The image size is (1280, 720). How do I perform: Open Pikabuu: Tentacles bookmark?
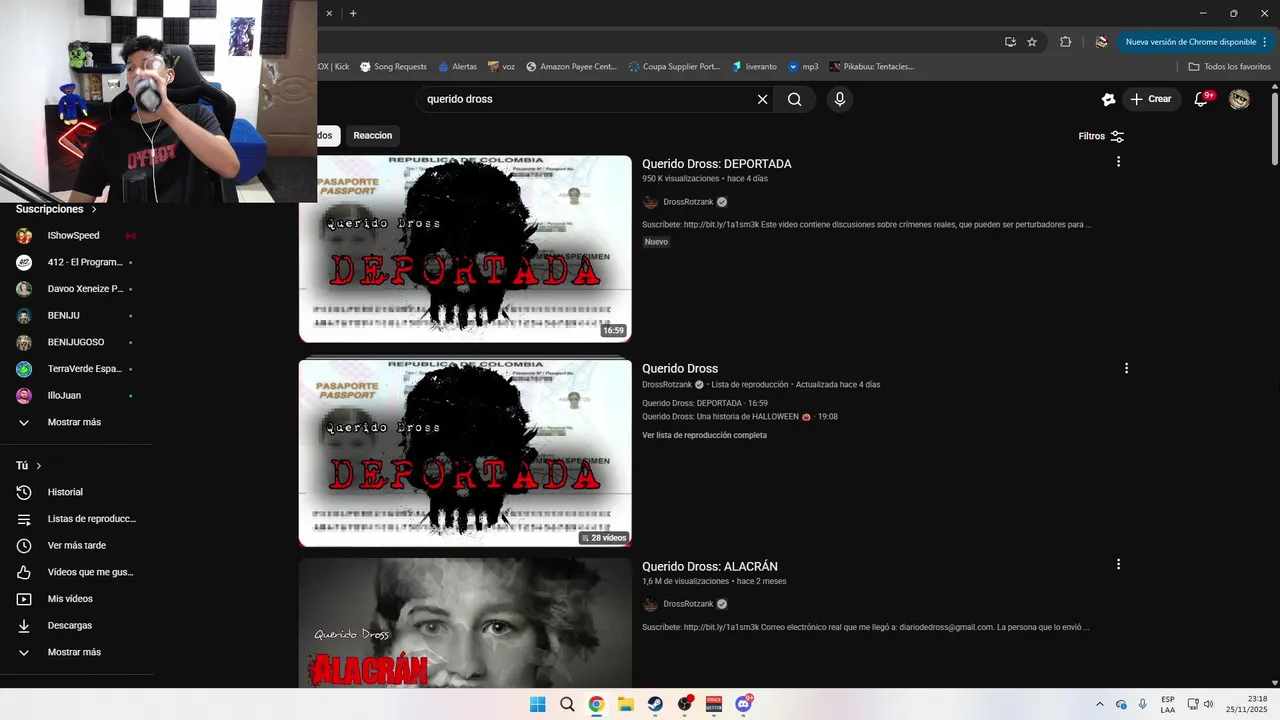(x=872, y=67)
